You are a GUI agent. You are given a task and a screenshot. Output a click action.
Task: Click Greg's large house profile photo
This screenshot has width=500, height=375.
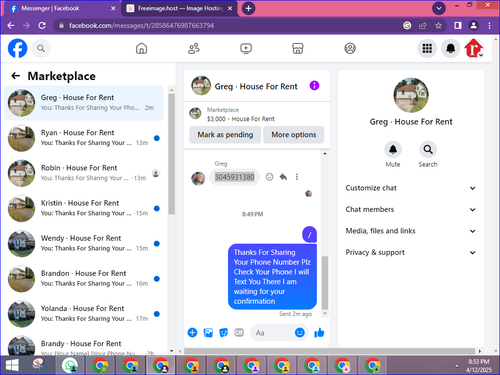[411, 95]
